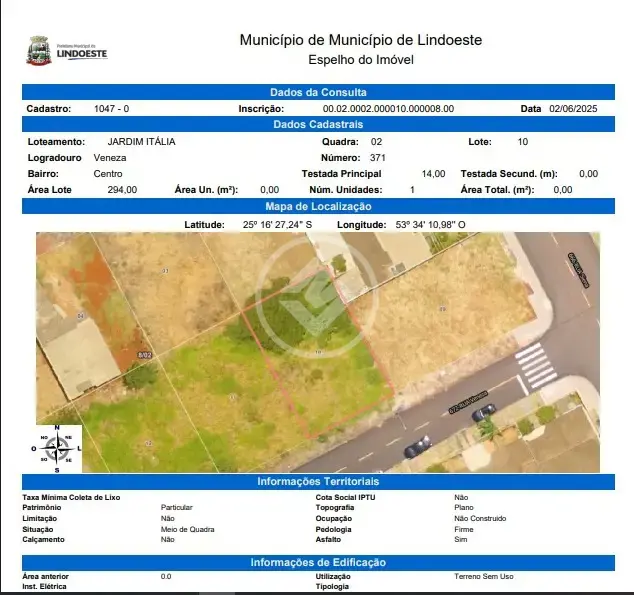This screenshot has width=634, height=595.
Task: Select the Área Lote value '294,00'
Action: [x=122, y=190]
